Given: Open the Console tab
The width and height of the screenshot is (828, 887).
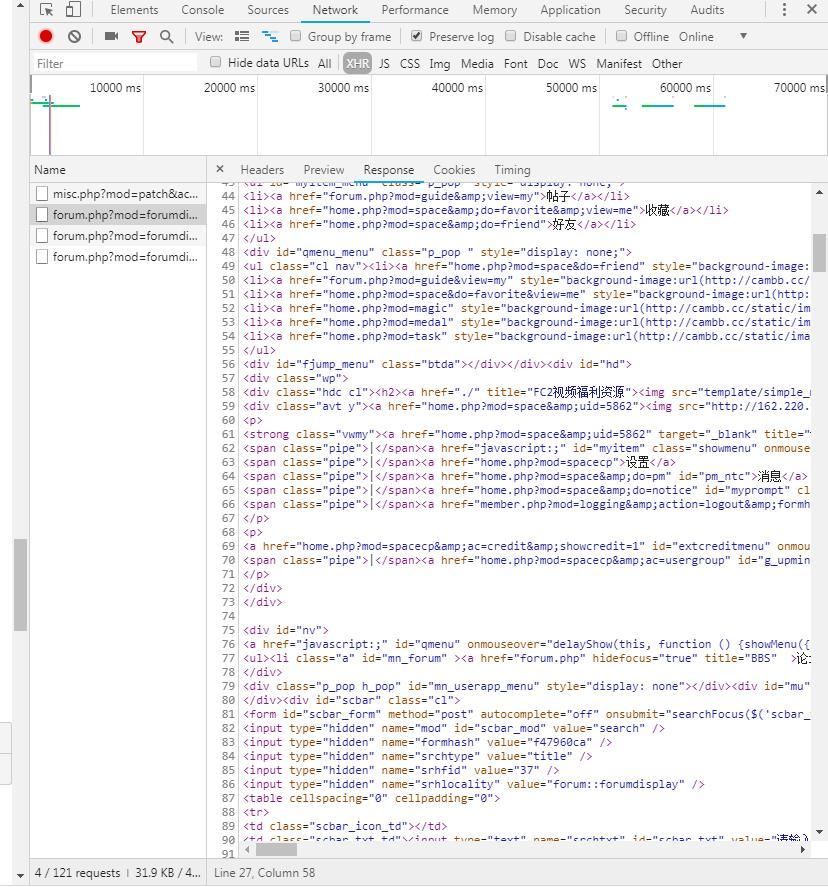Looking at the screenshot, I should click(202, 10).
